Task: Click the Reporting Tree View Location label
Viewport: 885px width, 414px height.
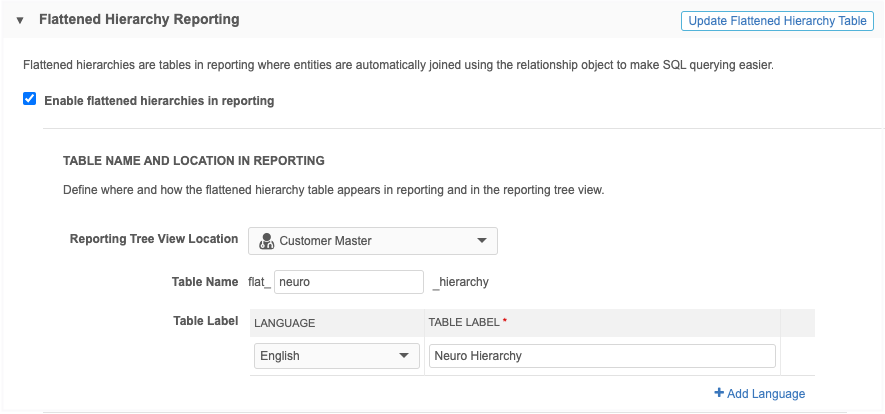Action: (154, 239)
